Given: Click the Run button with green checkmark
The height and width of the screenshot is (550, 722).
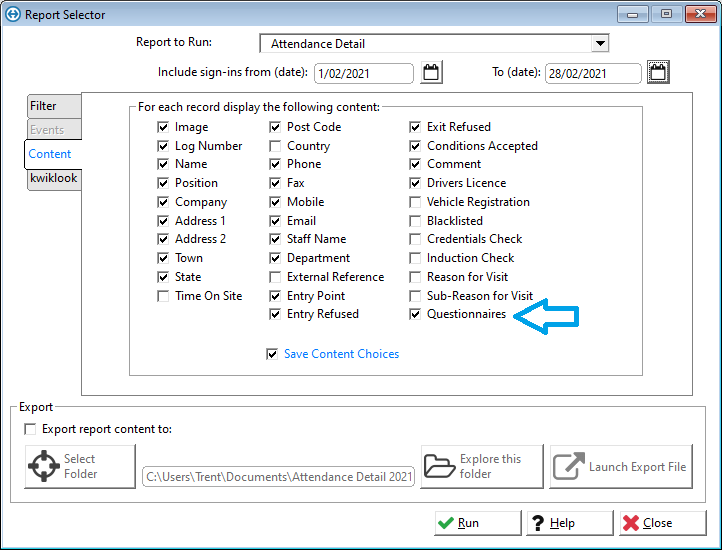Looking at the screenshot, I should coord(477,523).
